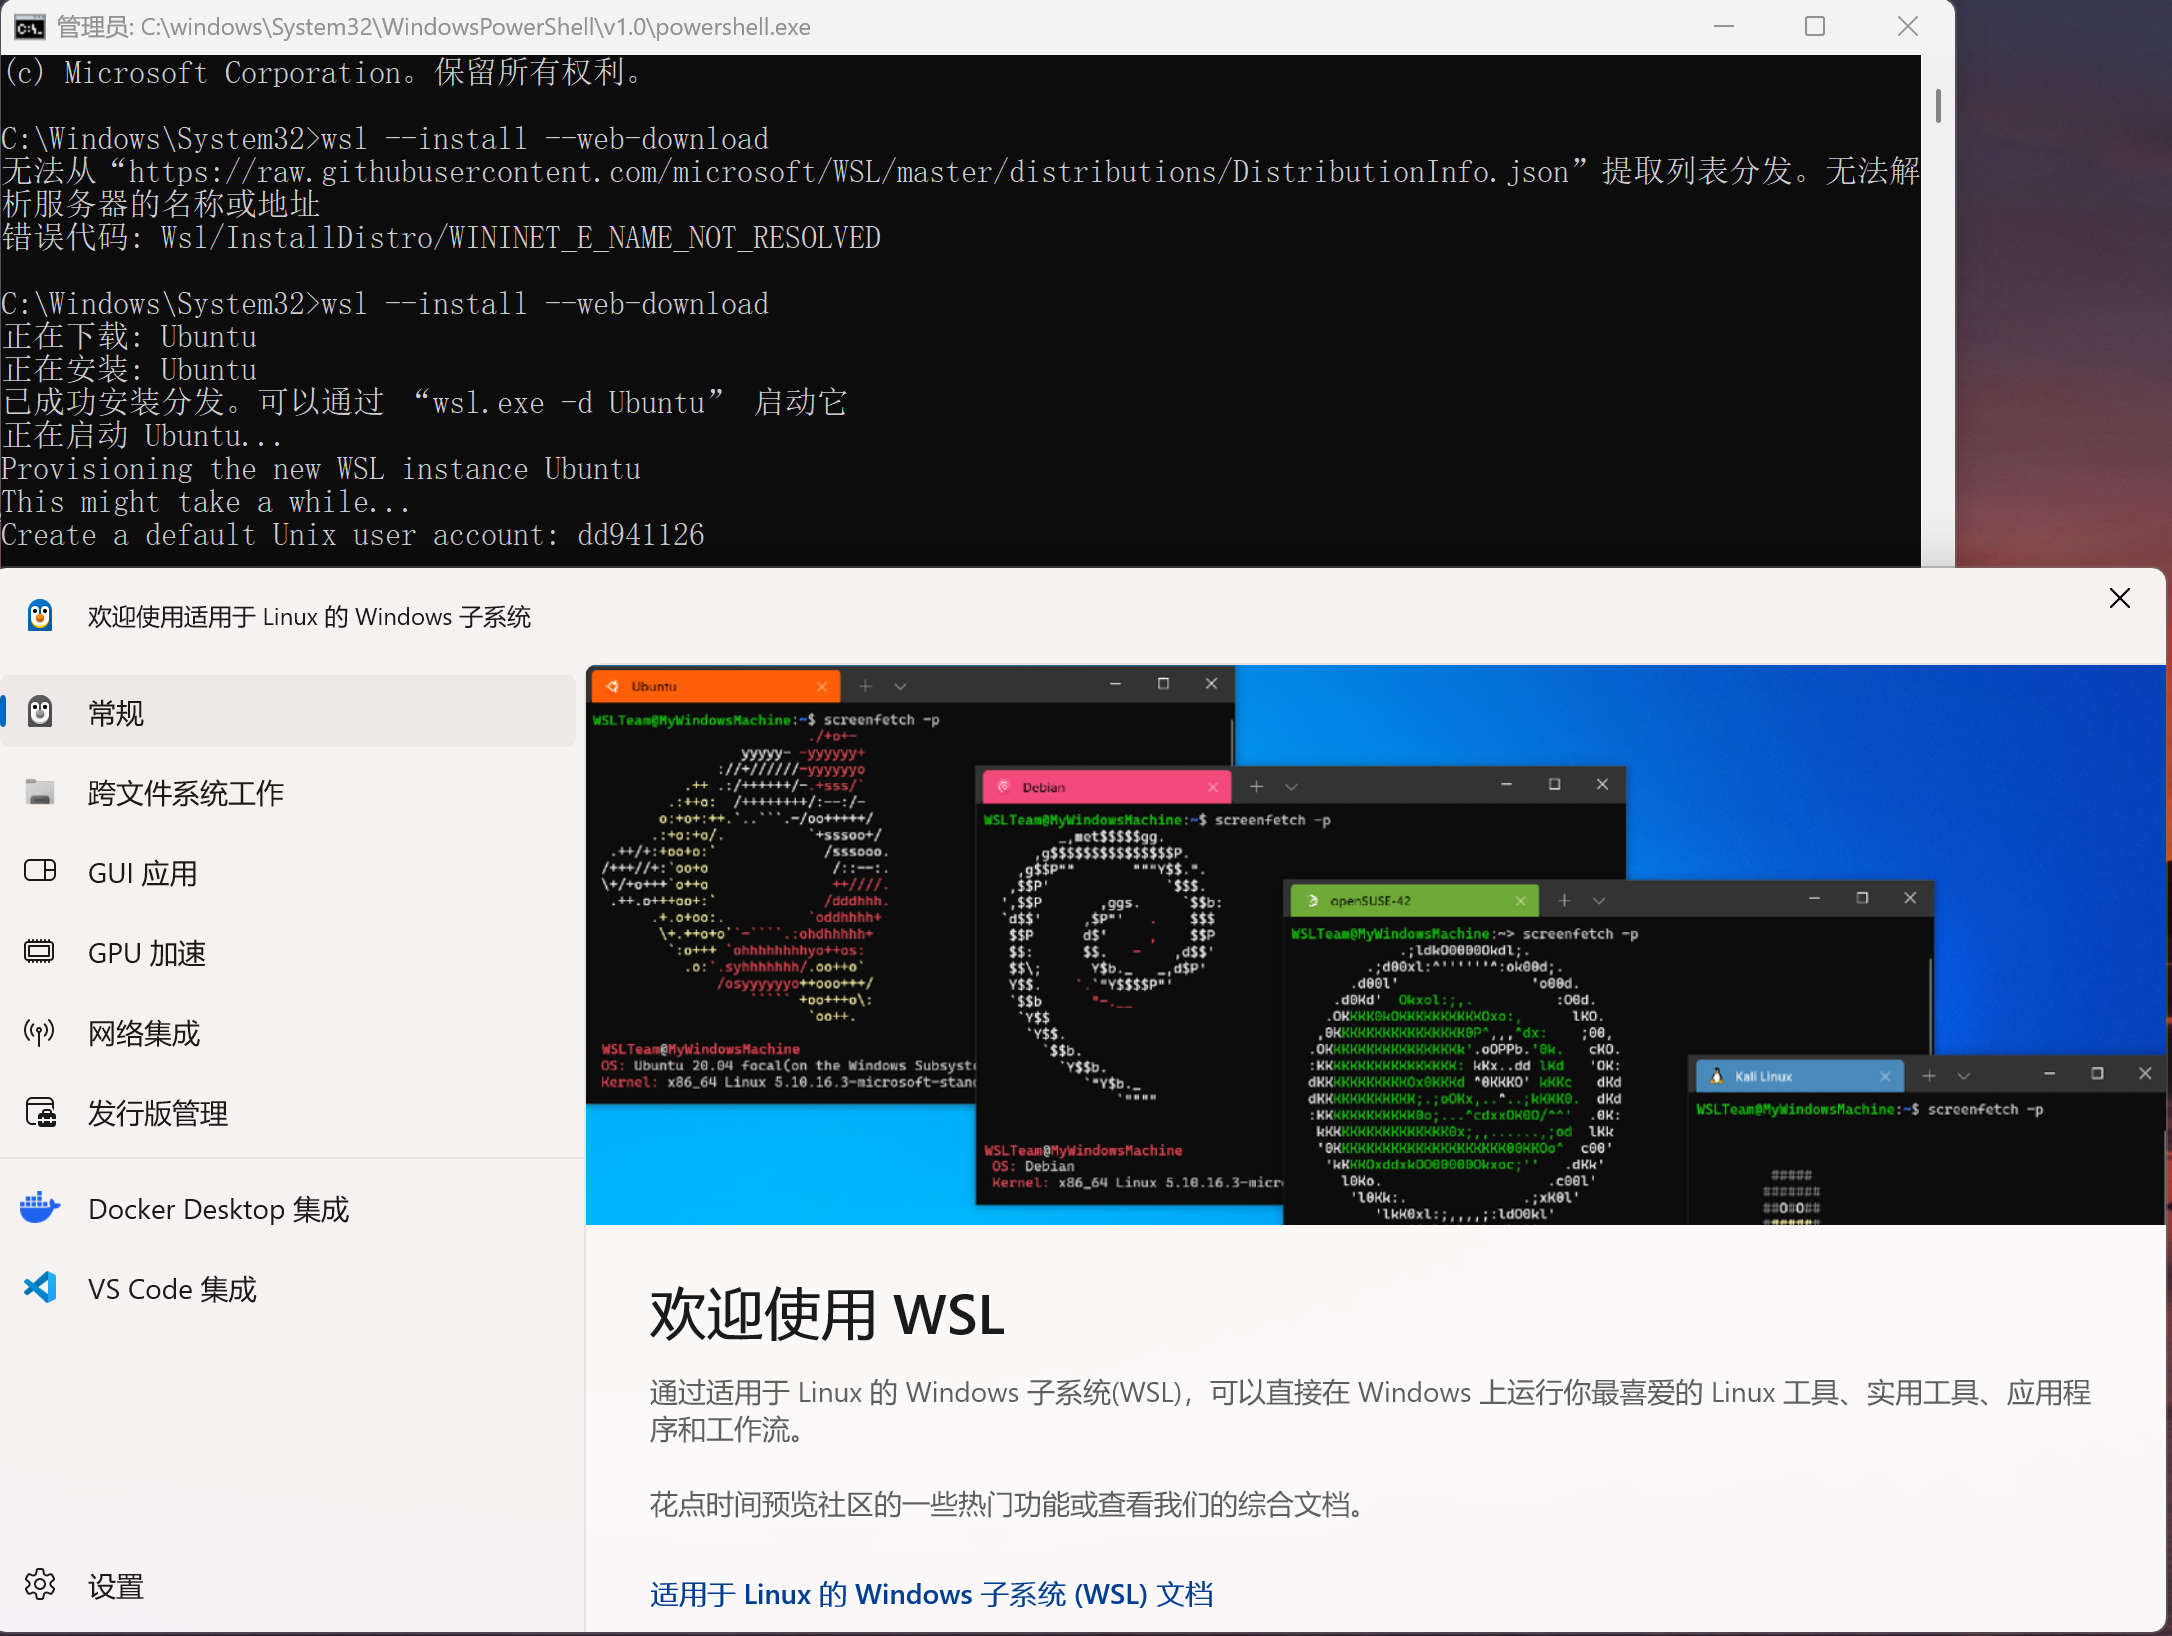Viewport: 2172px width, 1636px height.
Task: Select the Docker Desktop 集成 item
Action: 218,1209
